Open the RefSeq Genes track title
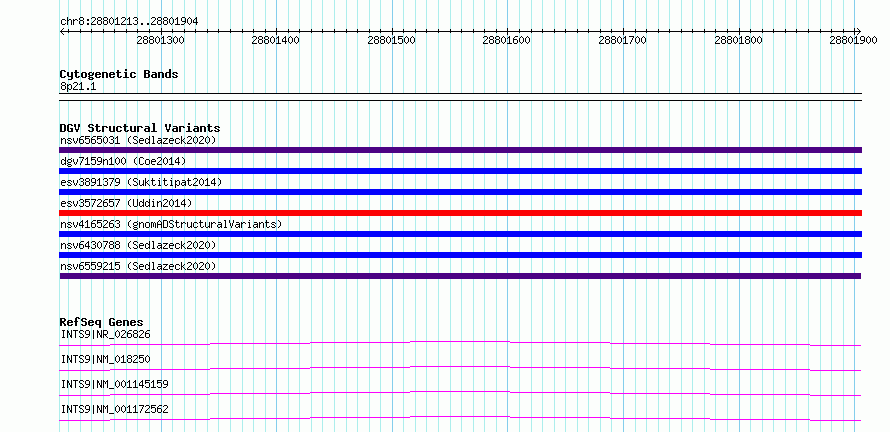 102,322
